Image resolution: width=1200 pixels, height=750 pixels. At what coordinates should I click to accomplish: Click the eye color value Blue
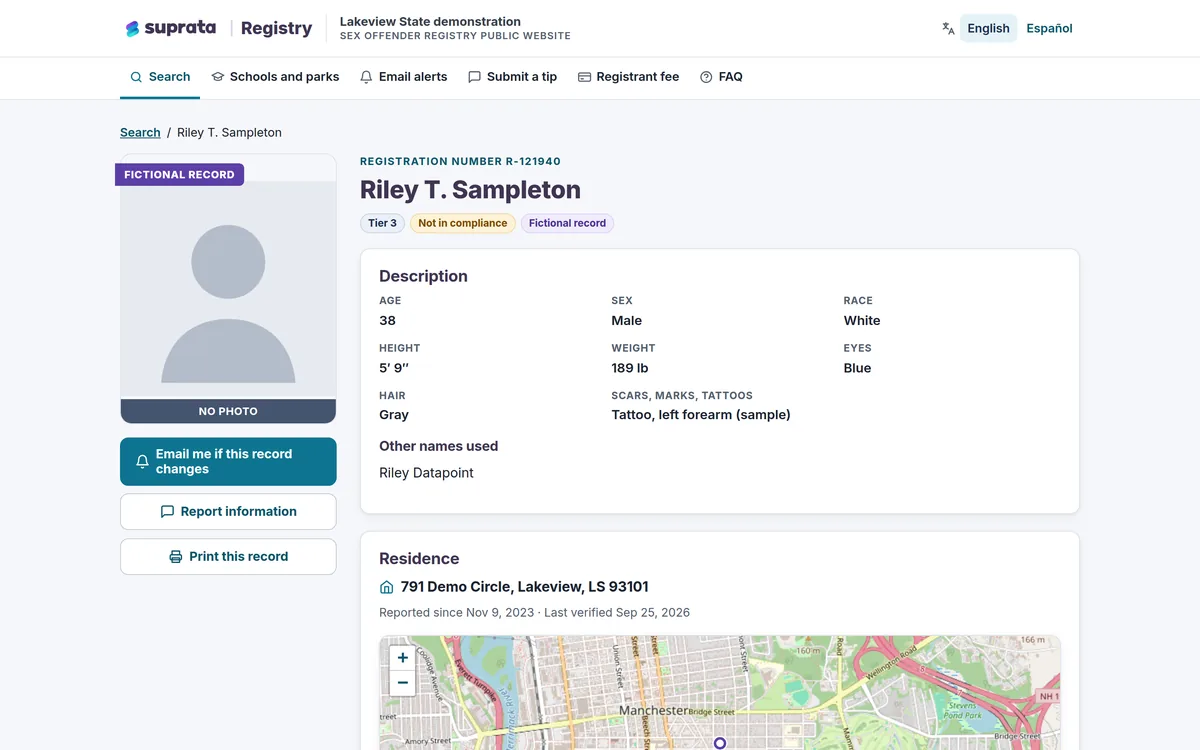(857, 368)
